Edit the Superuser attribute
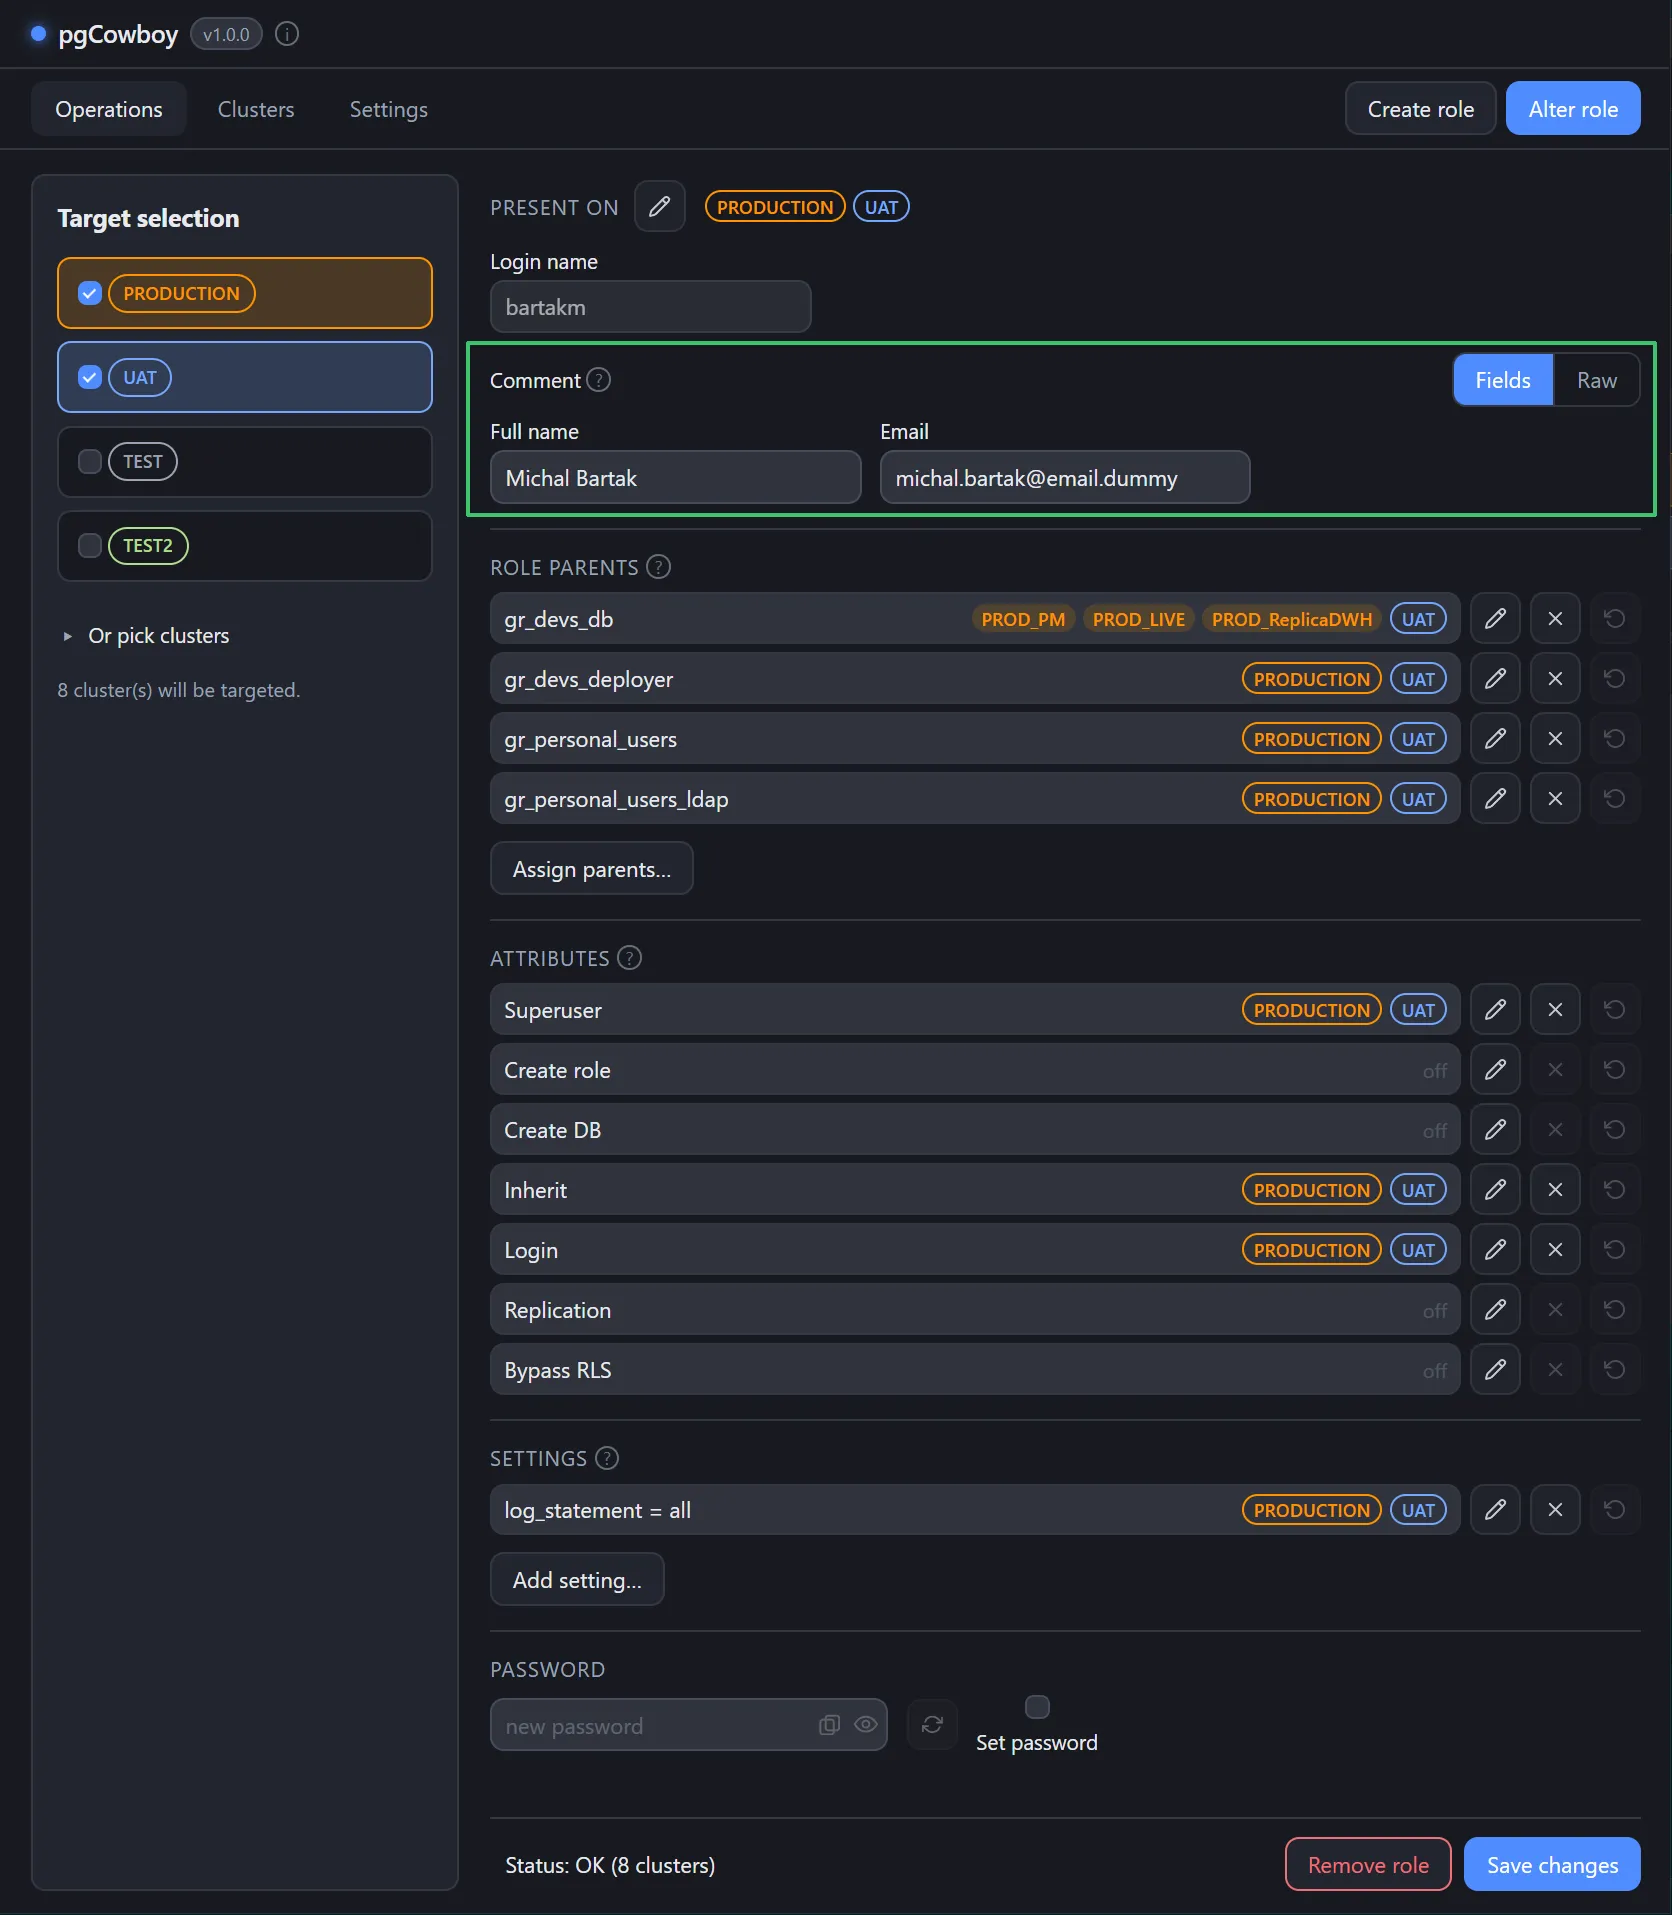Screen dimensions: 1672x1915 [1495, 1010]
